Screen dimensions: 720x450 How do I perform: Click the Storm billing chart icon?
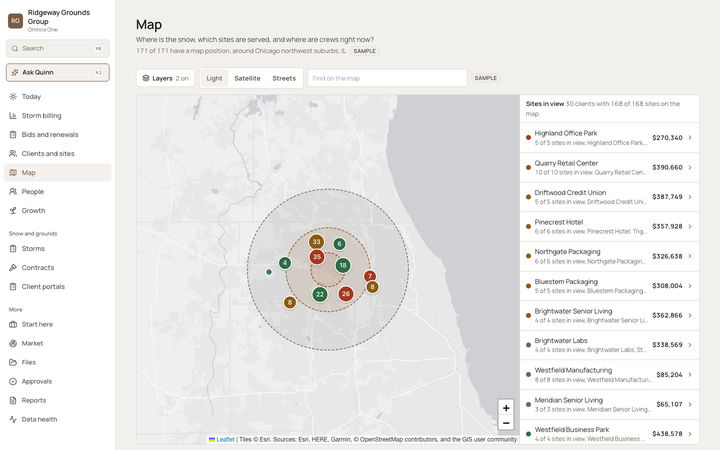pos(13,116)
